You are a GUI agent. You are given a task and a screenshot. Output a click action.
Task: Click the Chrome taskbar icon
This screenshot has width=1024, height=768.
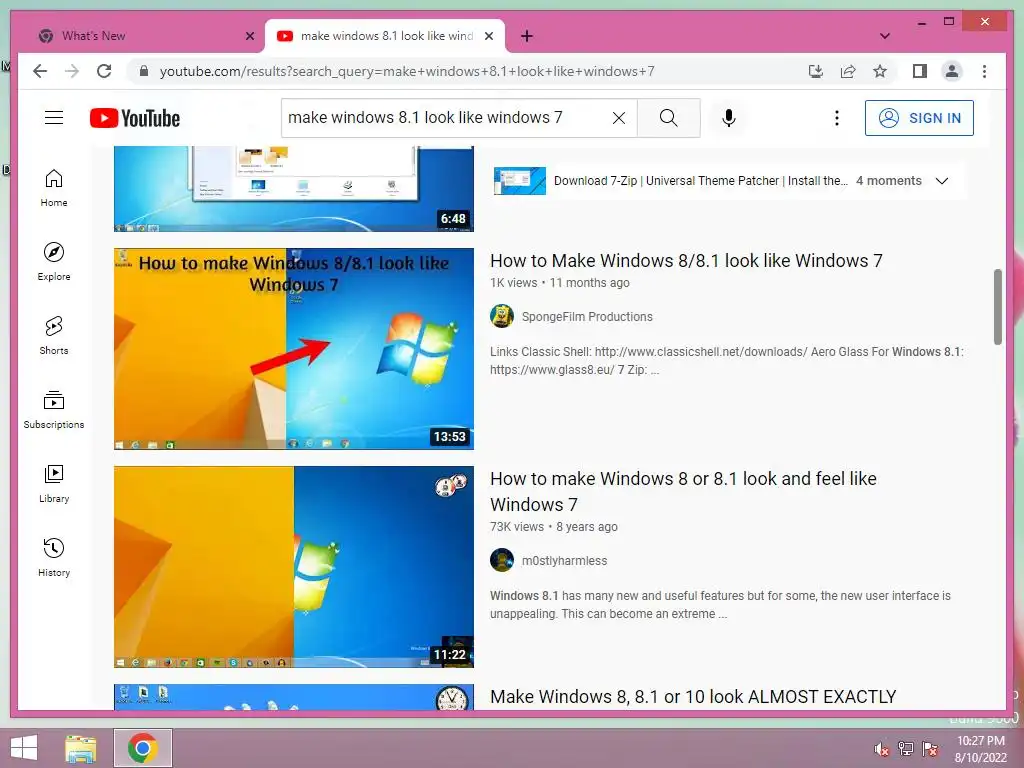(142, 748)
